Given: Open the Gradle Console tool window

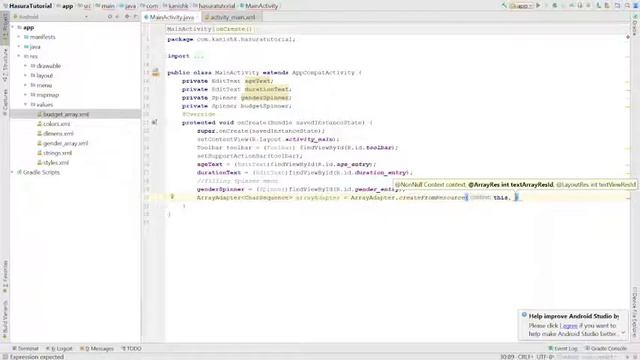Looking at the screenshot, I should point(606,349).
